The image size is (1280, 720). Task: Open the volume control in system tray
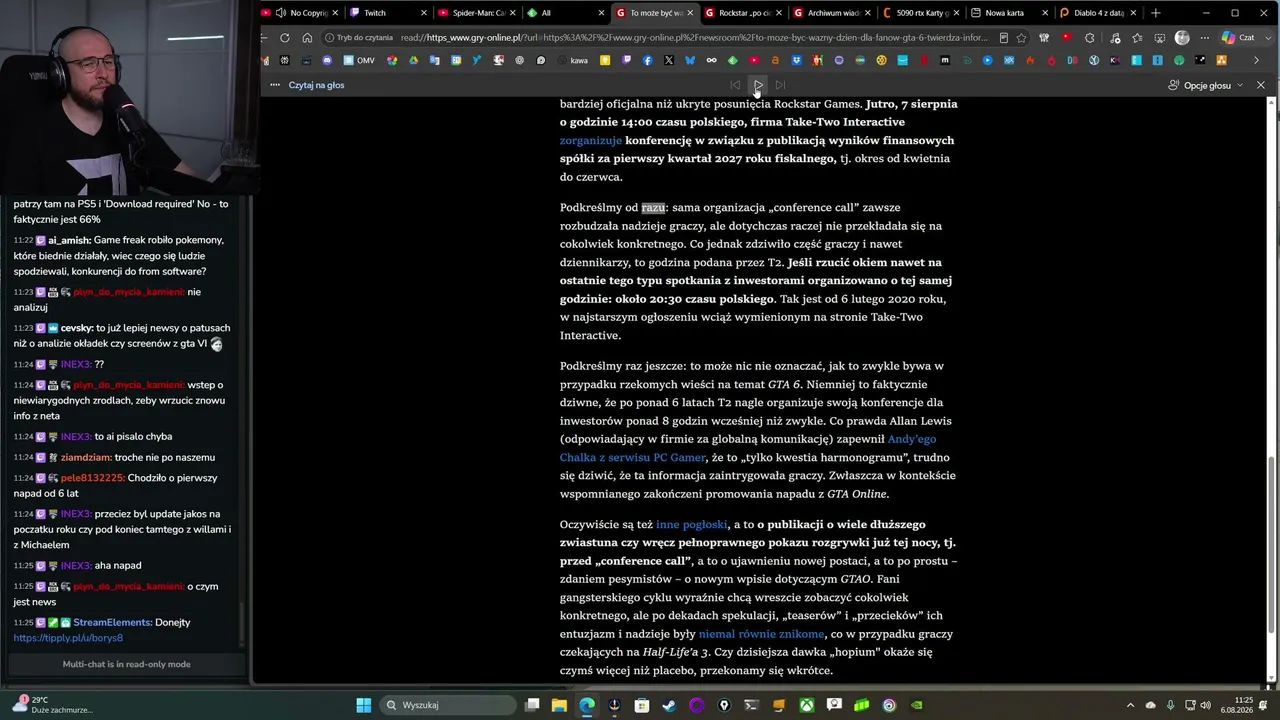[1205, 705]
